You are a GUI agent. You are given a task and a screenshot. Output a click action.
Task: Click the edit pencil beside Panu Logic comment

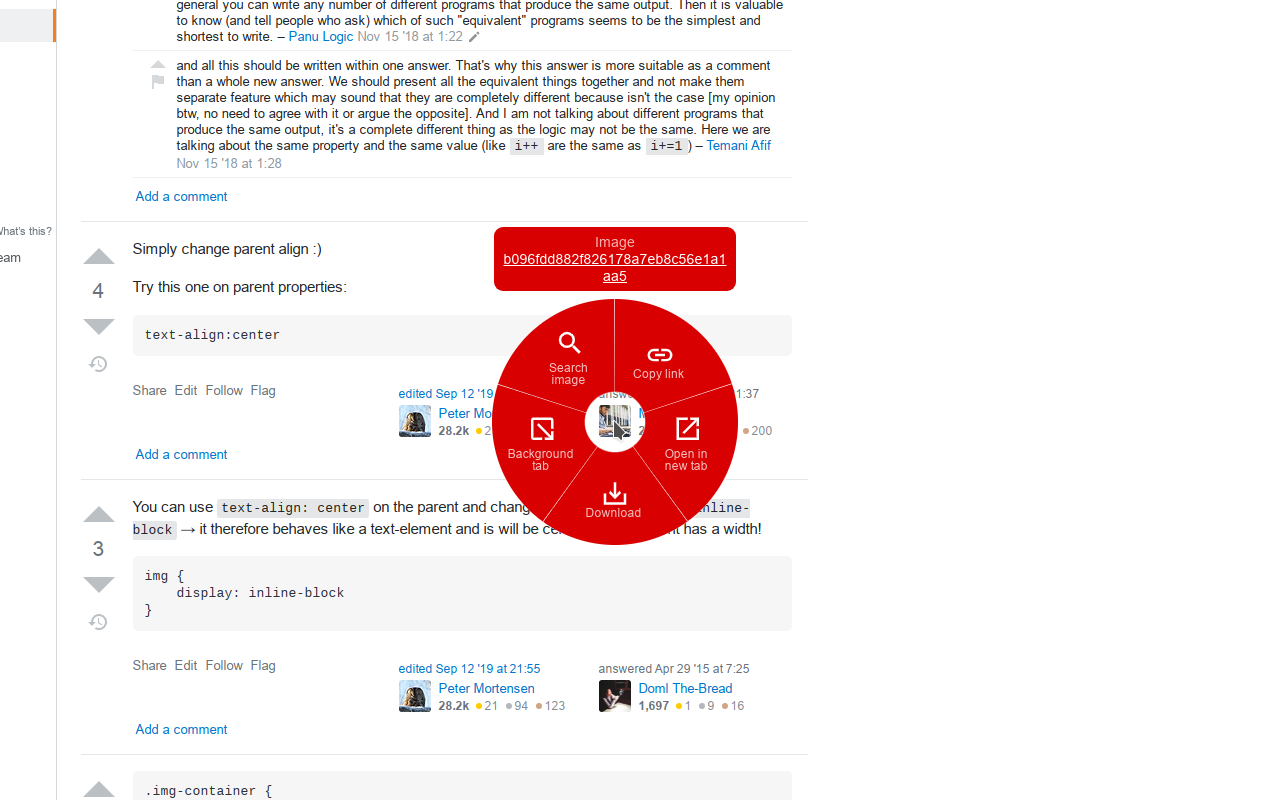coord(474,37)
